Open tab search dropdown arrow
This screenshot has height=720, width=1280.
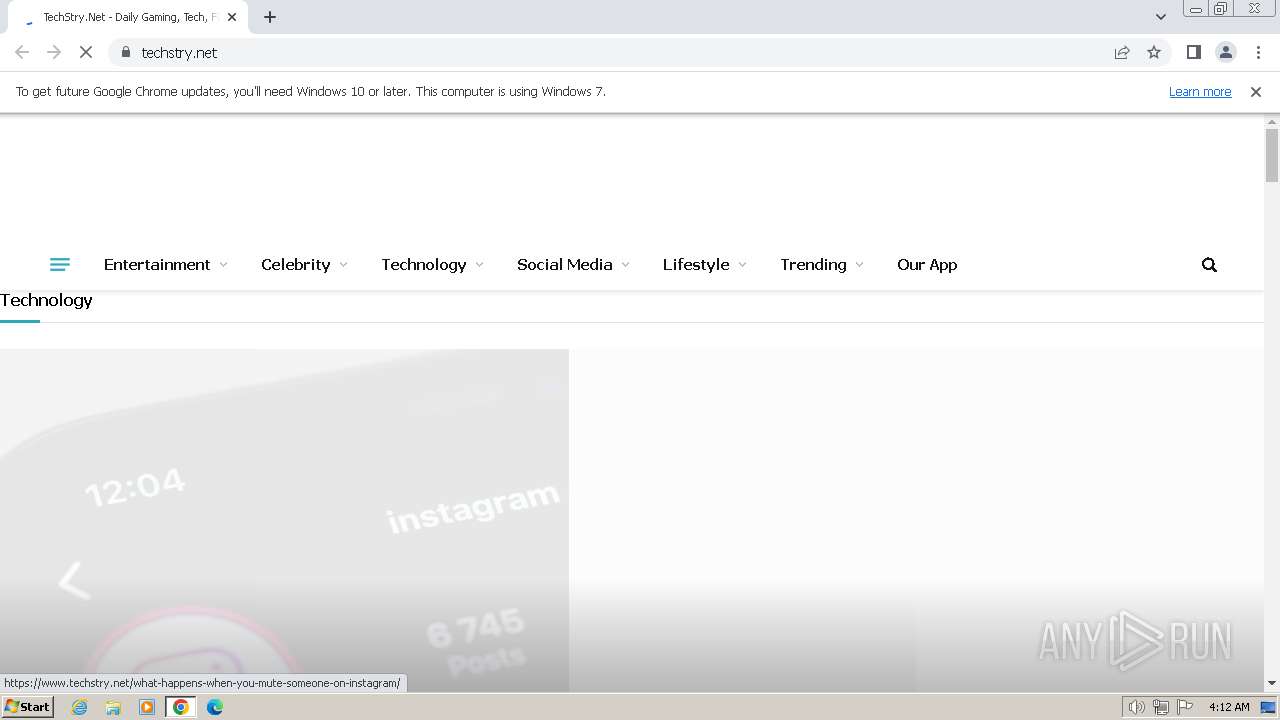tap(1161, 17)
